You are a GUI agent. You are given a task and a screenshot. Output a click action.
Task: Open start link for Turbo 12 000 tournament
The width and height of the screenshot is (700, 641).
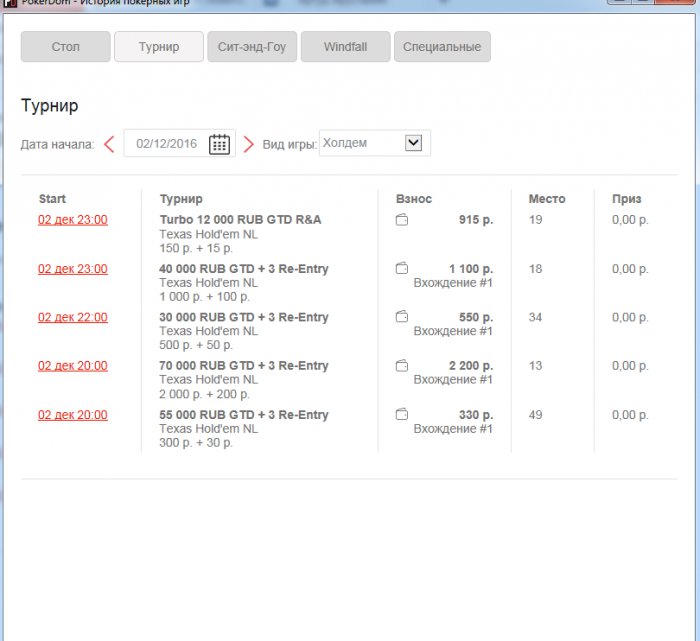(x=73, y=220)
